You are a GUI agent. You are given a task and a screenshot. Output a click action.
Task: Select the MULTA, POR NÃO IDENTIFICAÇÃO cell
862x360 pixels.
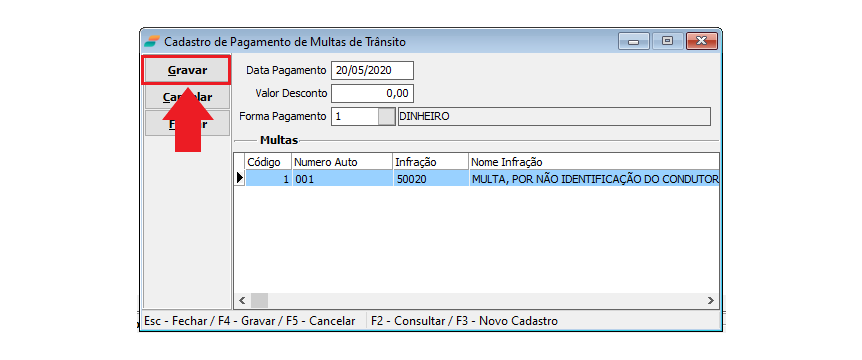(x=594, y=178)
